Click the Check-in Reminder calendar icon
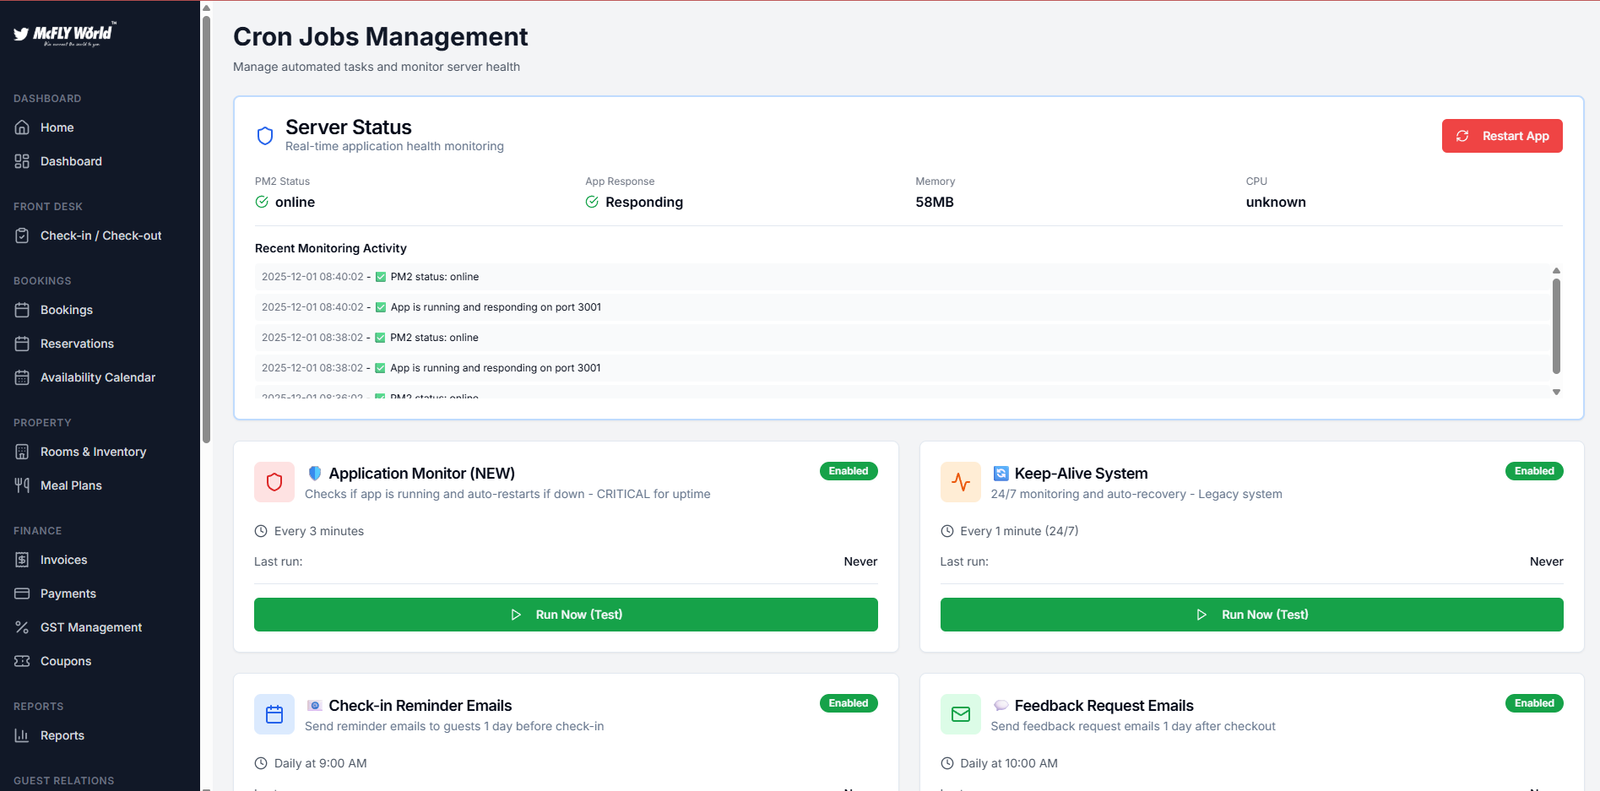Viewport: 1600px width, 791px height. tap(274, 714)
